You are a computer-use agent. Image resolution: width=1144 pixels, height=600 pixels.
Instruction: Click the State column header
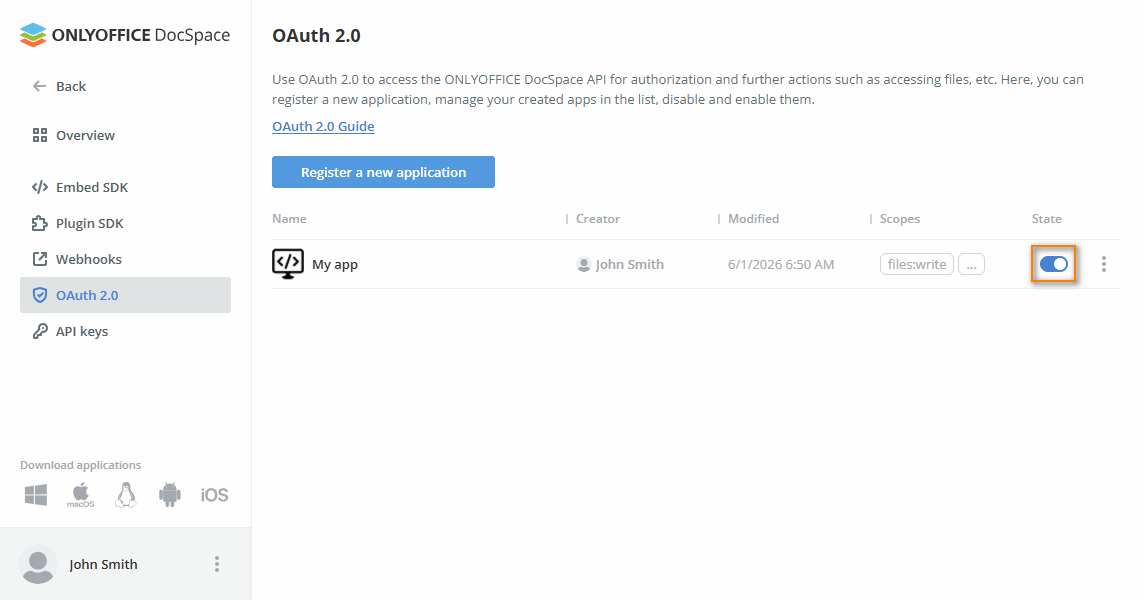coord(1047,219)
